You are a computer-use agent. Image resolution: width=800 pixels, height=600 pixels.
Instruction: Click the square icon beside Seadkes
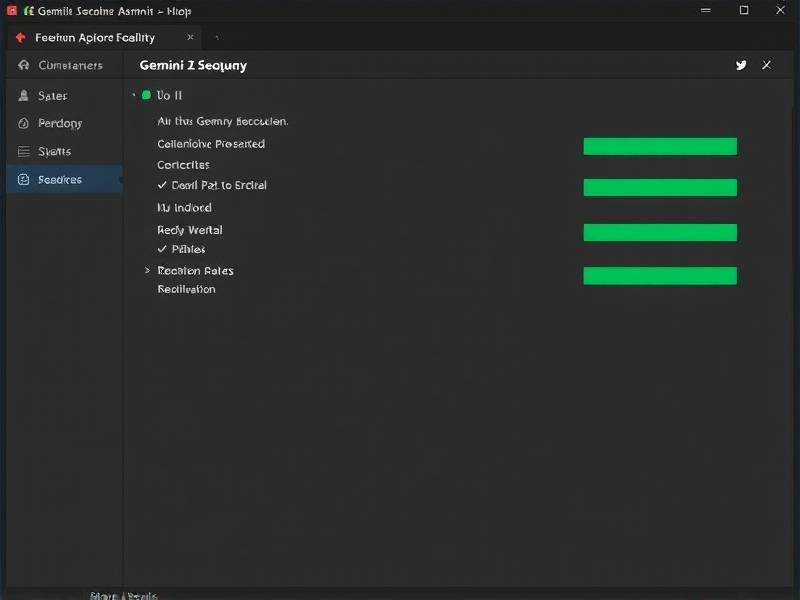point(24,180)
